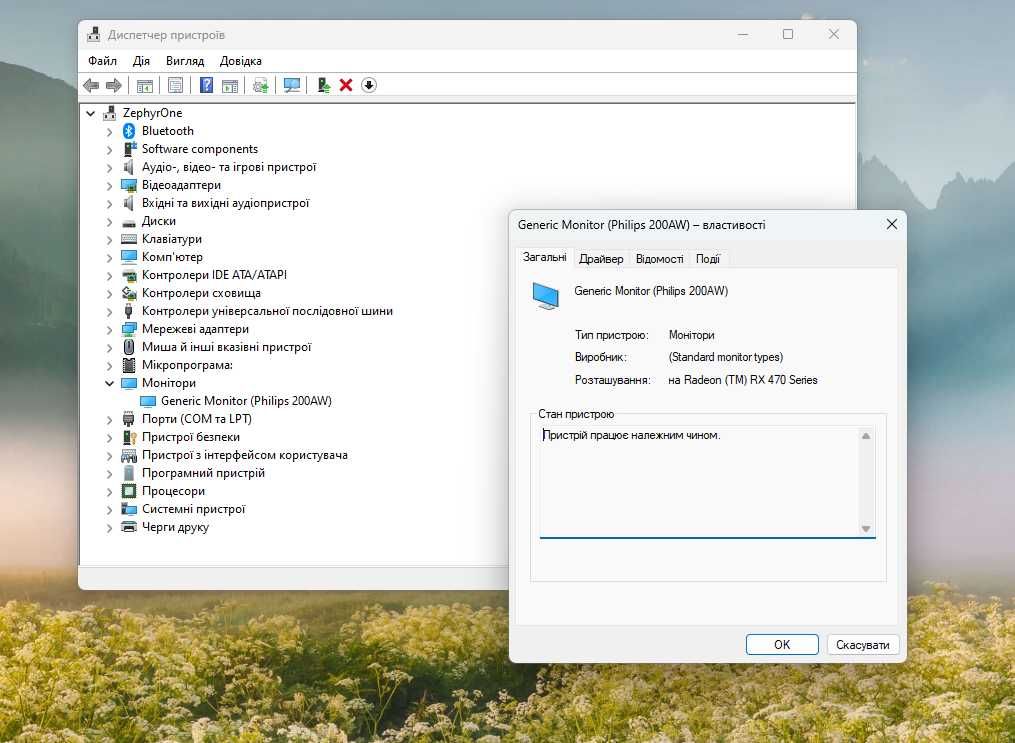Viewport: 1015px width, 743px height.
Task: Collapse the ZephyrOne root node
Action: pyautogui.click(x=91, y=113)
